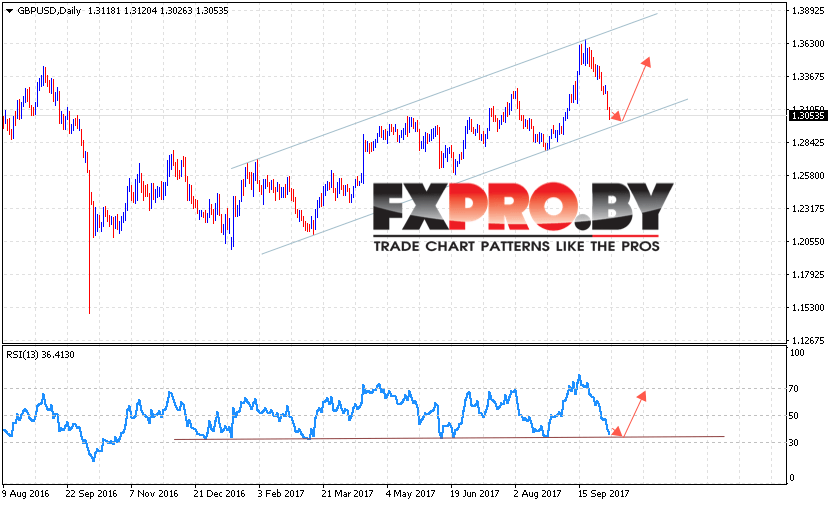
Task: Click the 2 Aug 2017 date label
Action: click(x=537, y=493)
